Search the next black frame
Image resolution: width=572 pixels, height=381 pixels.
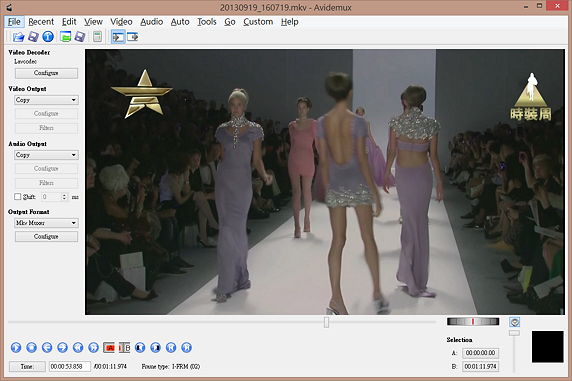155,347
